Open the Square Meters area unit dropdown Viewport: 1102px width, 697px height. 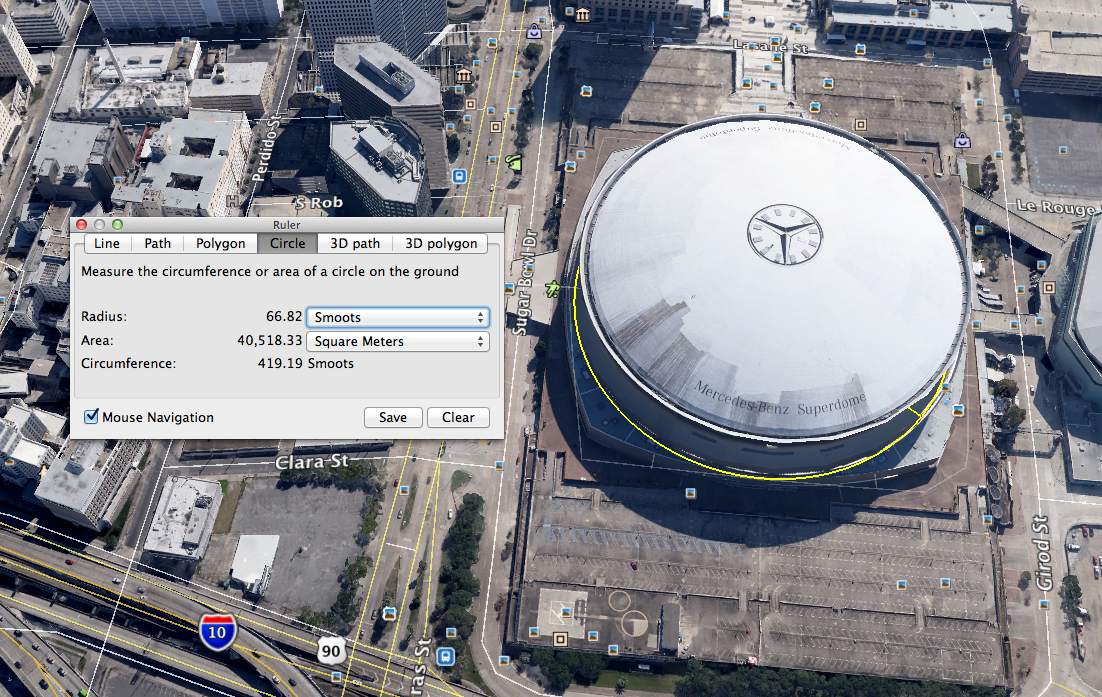point(397,341)
